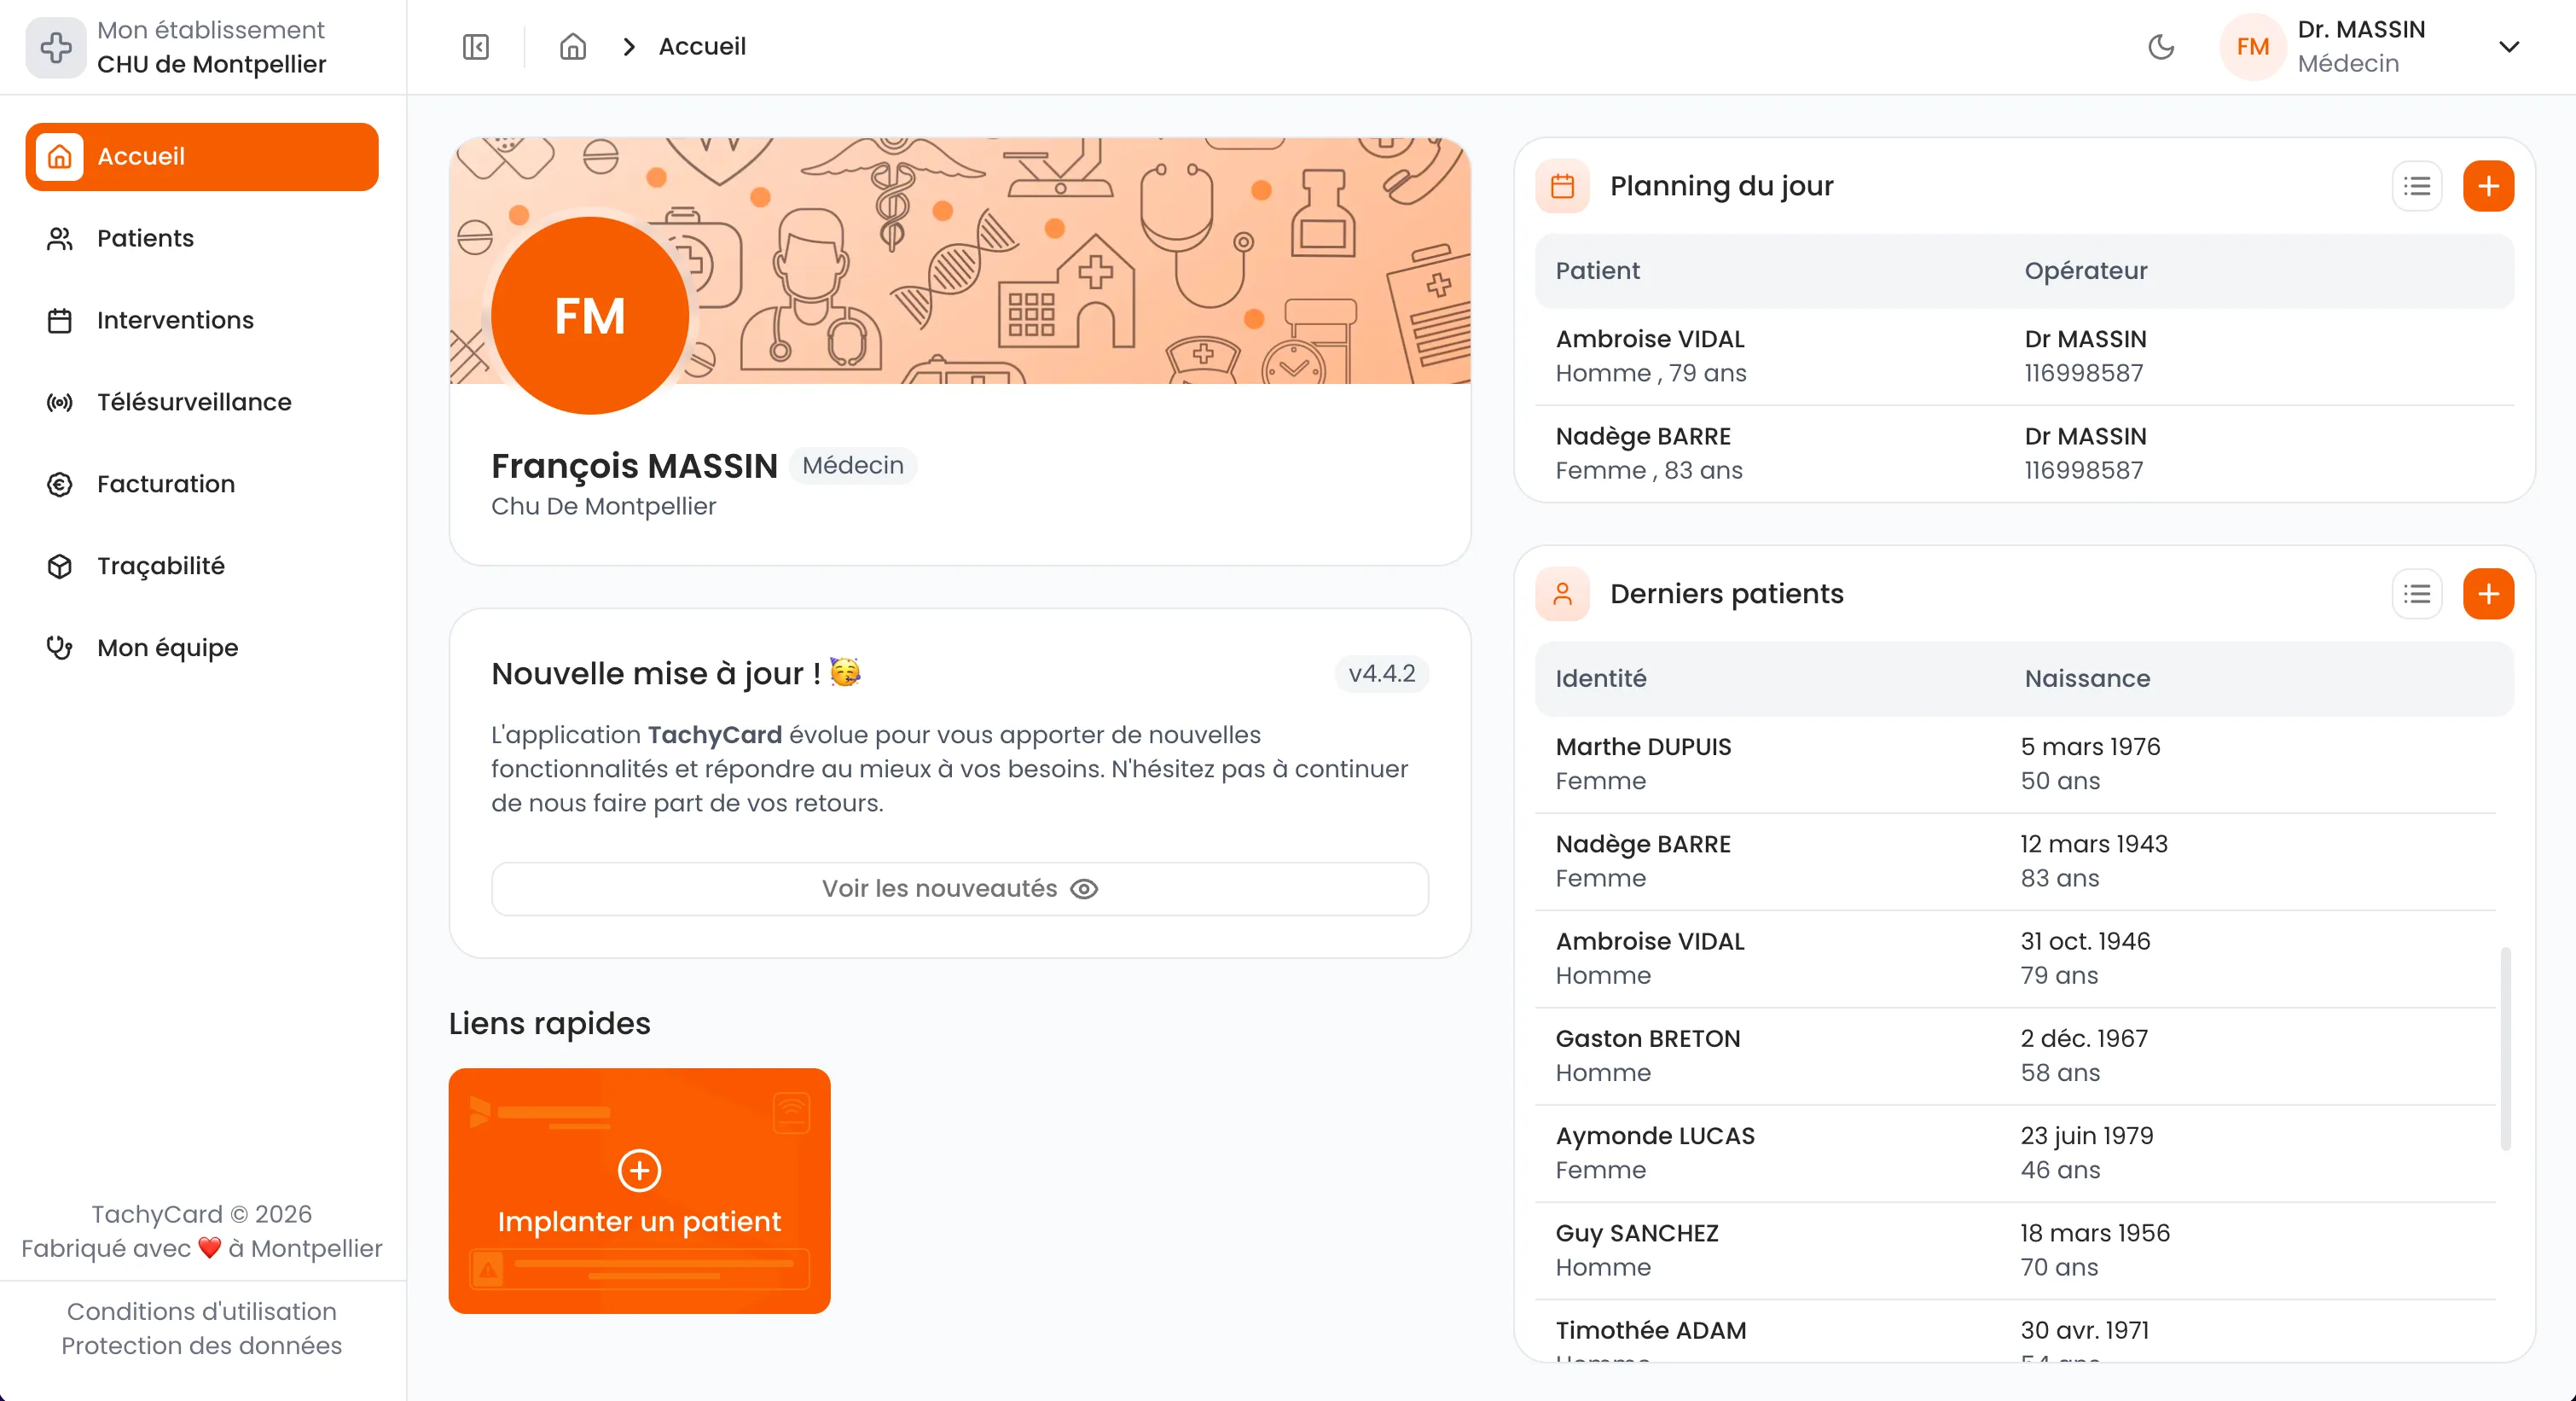Click the Derniers patients person icon
2576x1401 pixels.
pos(1562,594)
